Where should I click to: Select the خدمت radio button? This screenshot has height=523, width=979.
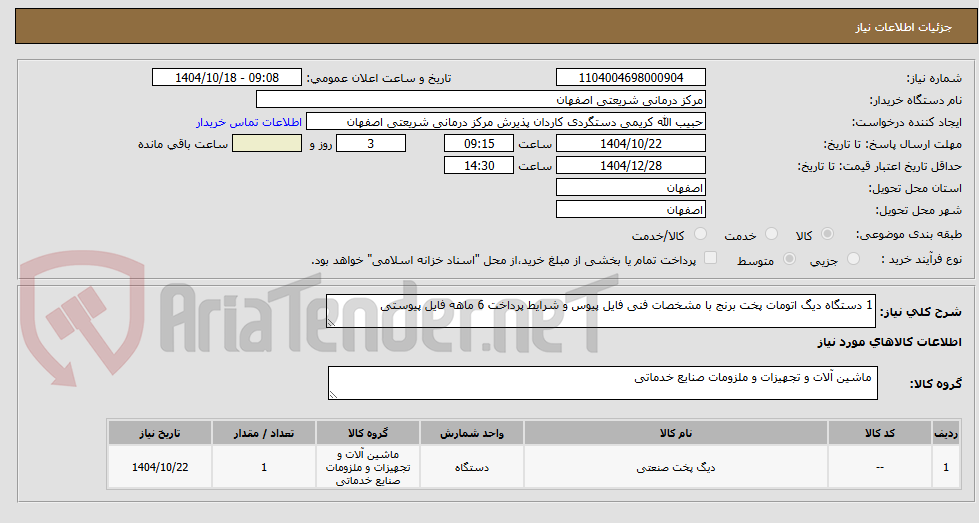(x=772, y=235)
